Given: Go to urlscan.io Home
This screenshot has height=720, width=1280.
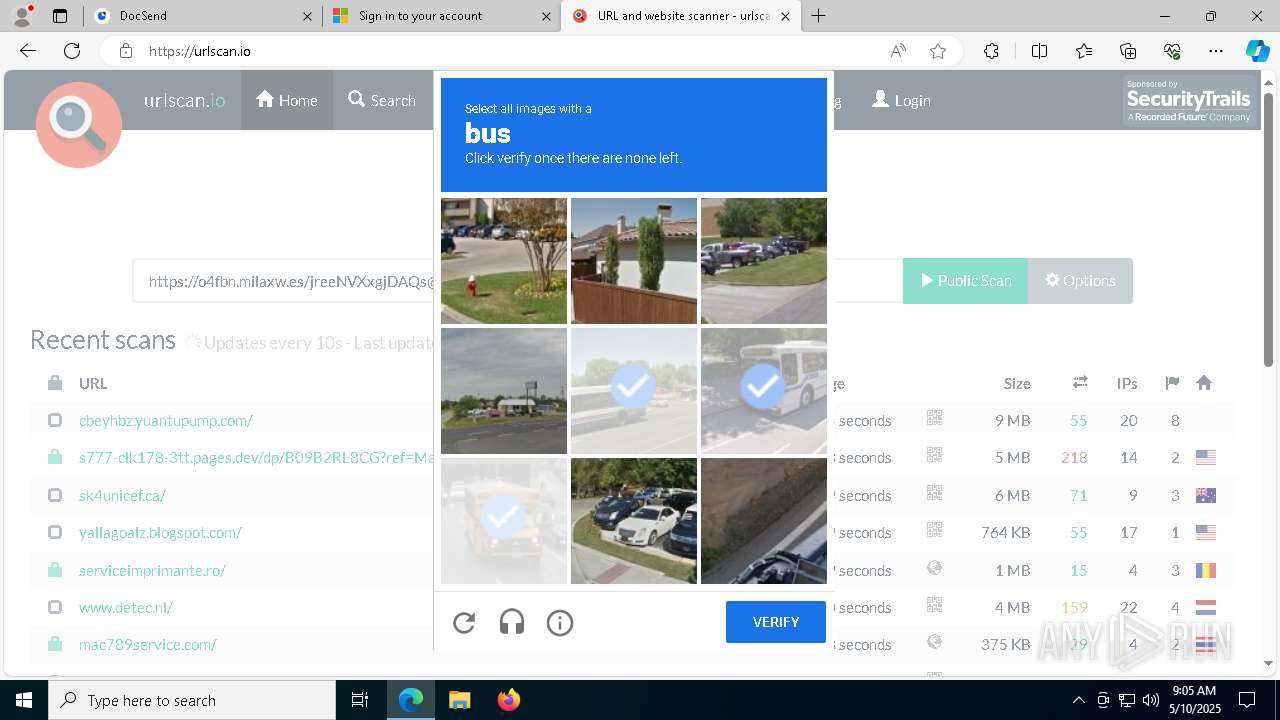Looking at the screenshot, I should click(287, 100).
